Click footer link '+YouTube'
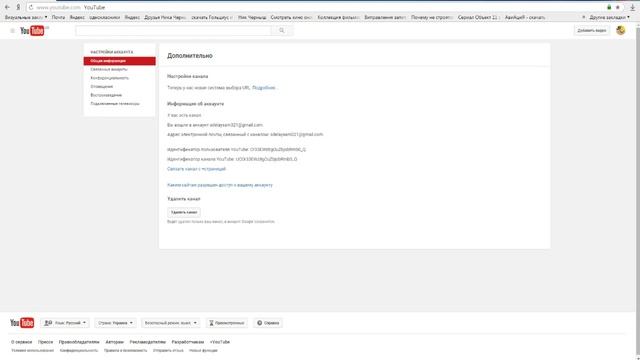This screenshot has height=360, width=640. [220, 342]
